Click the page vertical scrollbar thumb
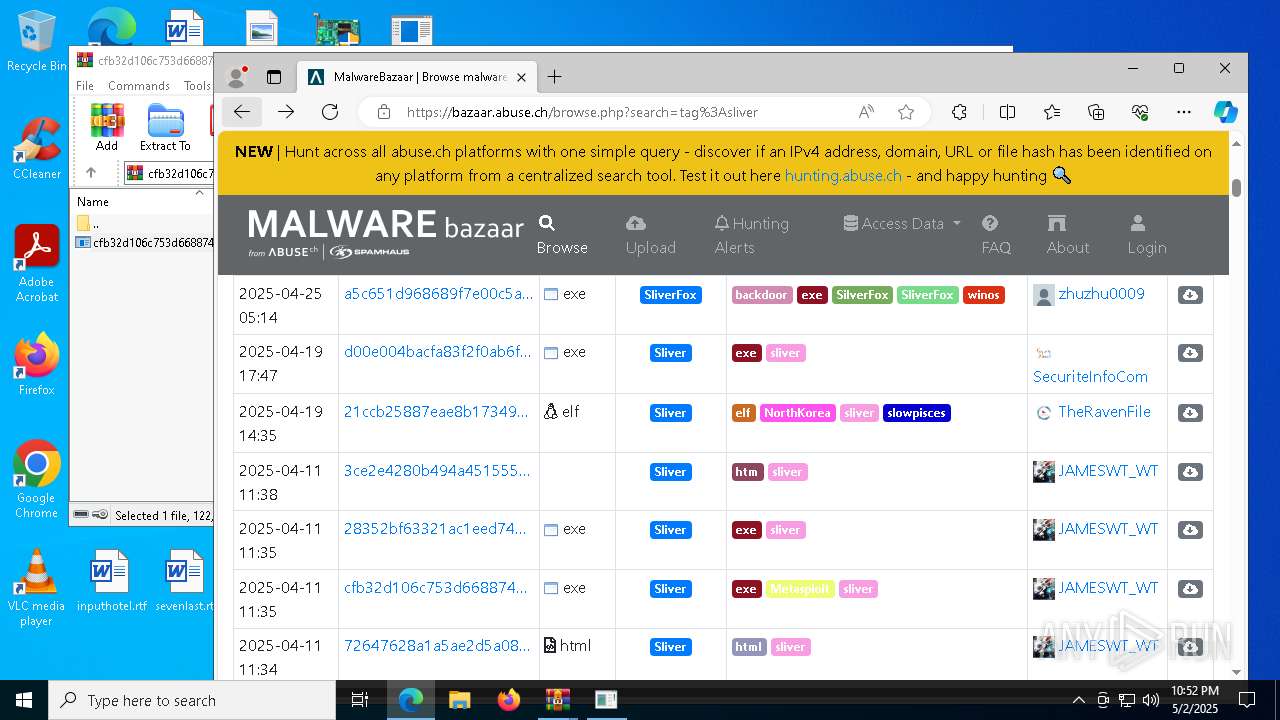The height and width of the screenshot is (720, 1280). pos(1236,187)
